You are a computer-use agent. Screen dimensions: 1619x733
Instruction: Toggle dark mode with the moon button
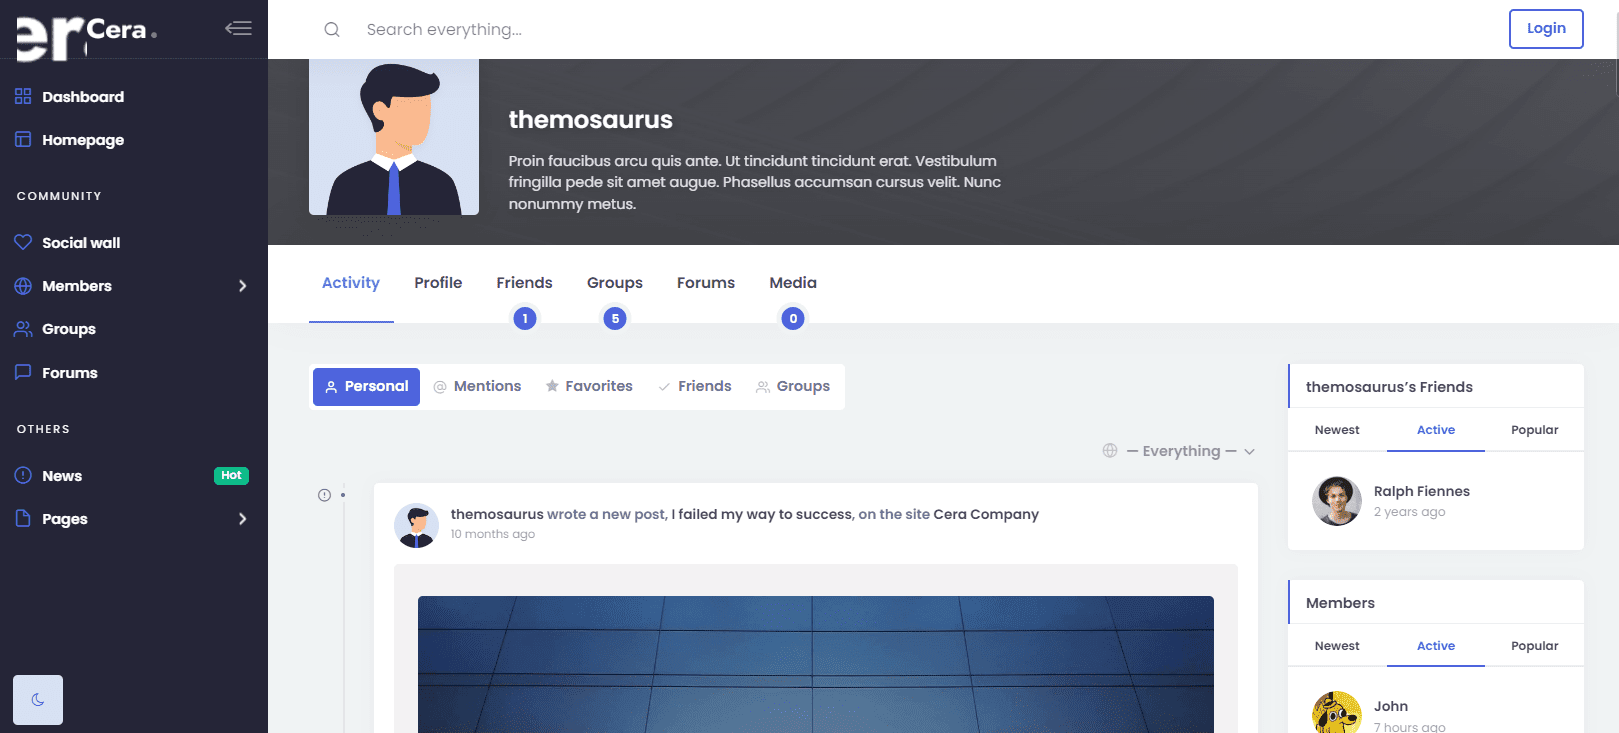tap(38, 700)
